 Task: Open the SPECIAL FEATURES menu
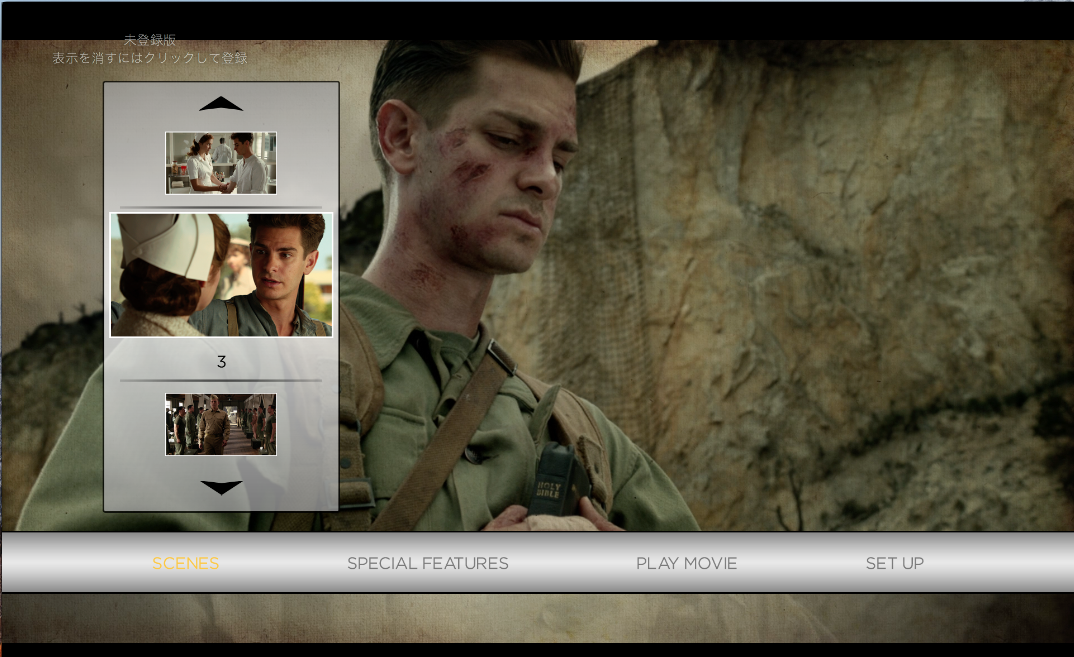pyautogui.click(x=427, y=563)
